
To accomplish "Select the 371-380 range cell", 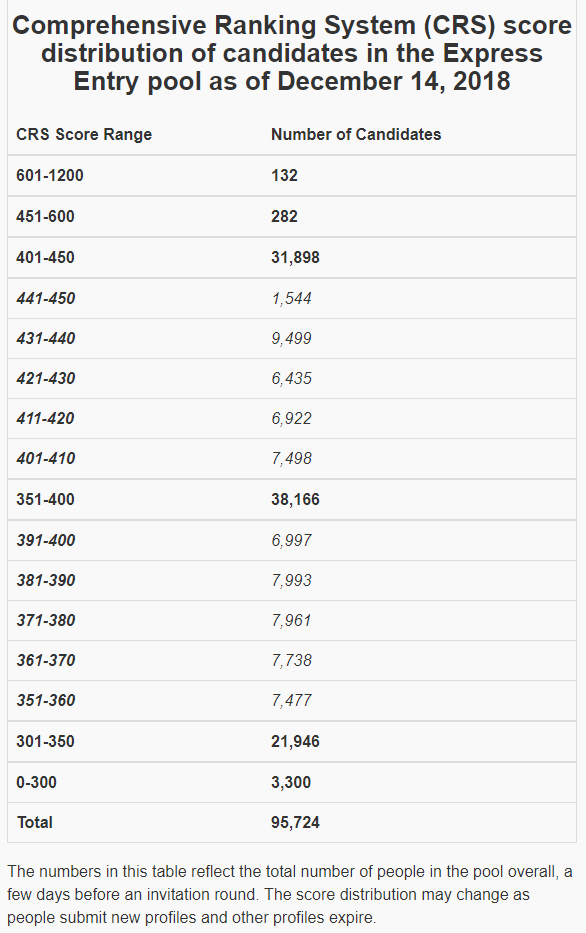I will point(46,621).
